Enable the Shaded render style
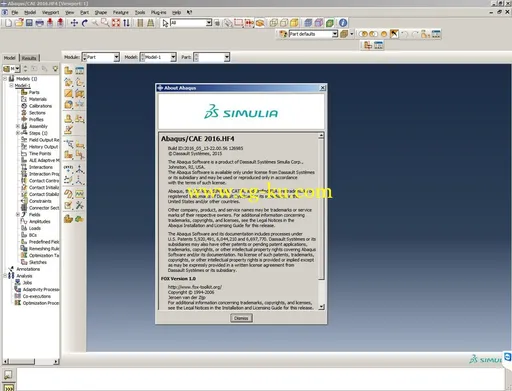This screenshot has width=512, height=391. 294,23
